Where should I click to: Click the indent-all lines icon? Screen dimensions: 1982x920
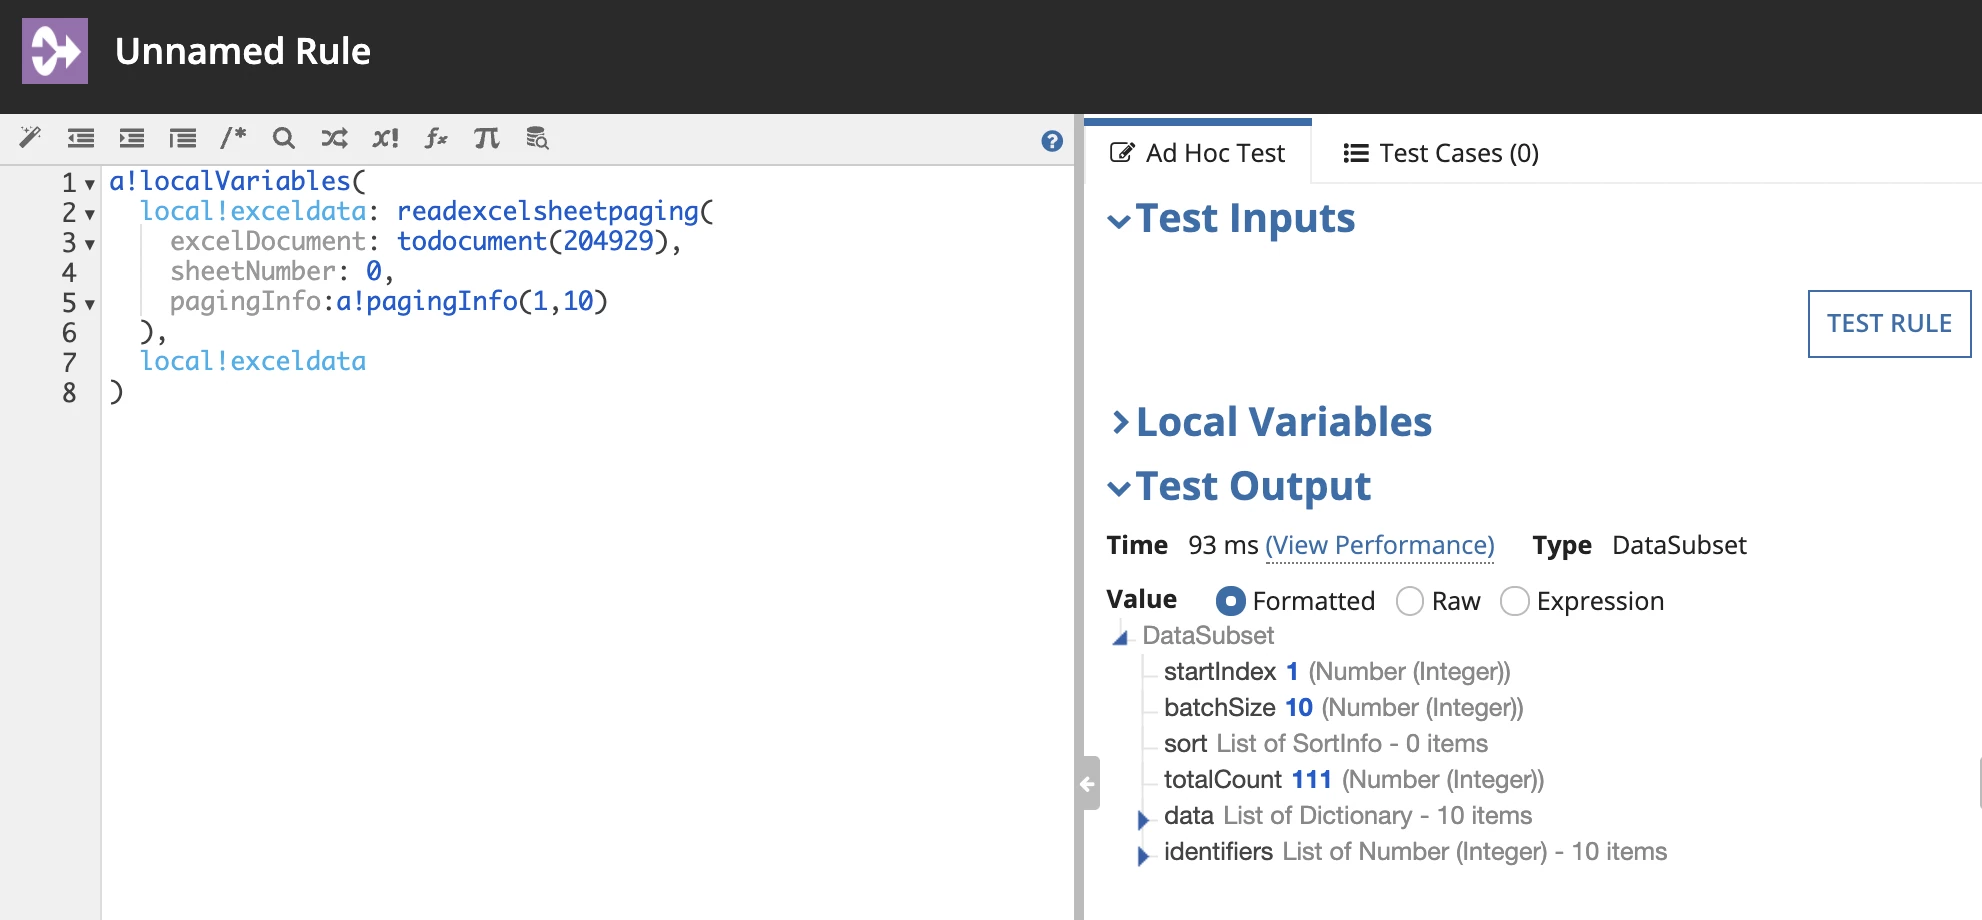[183, 138]
